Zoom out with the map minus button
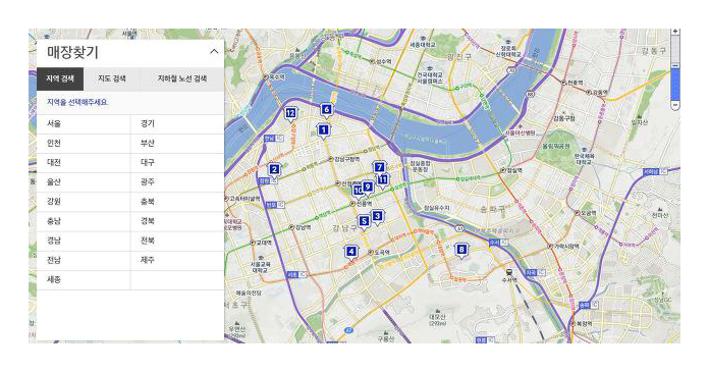This screenshot has height=372, width=709. point(675,105)
